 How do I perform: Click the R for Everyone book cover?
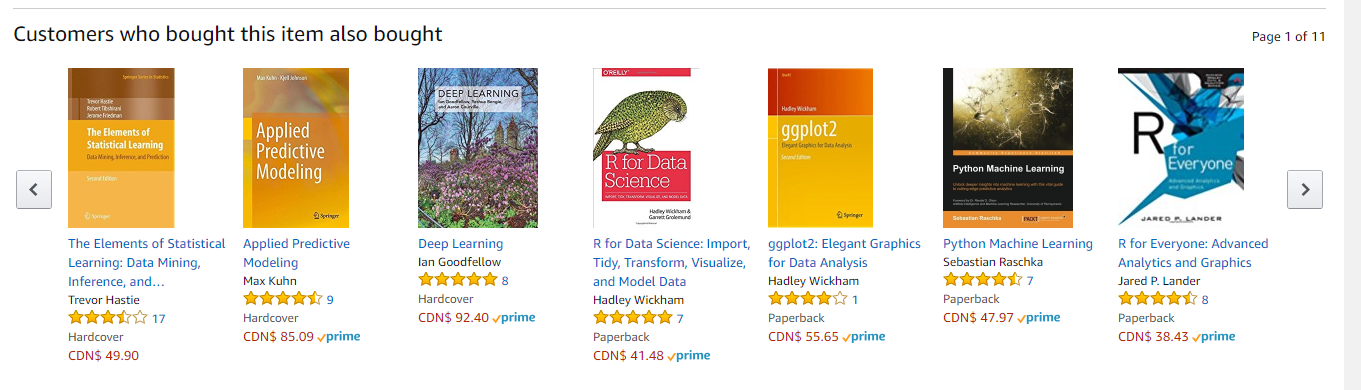pos(1181,148)
